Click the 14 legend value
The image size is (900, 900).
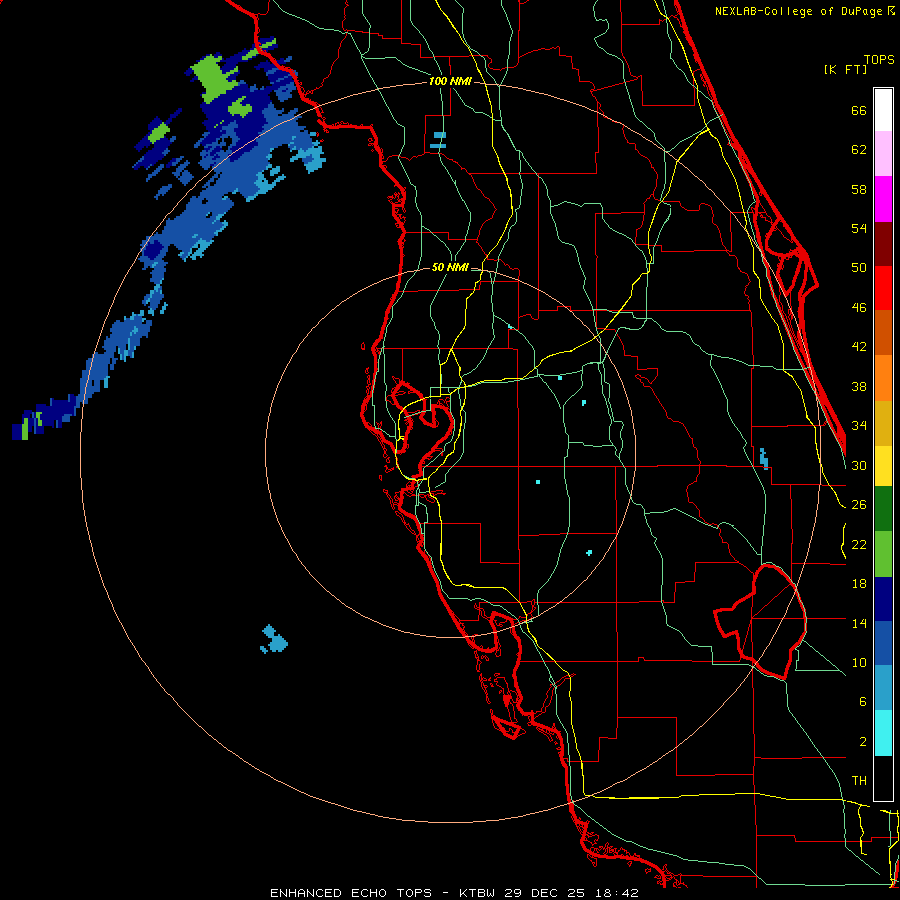click(859, 623)
